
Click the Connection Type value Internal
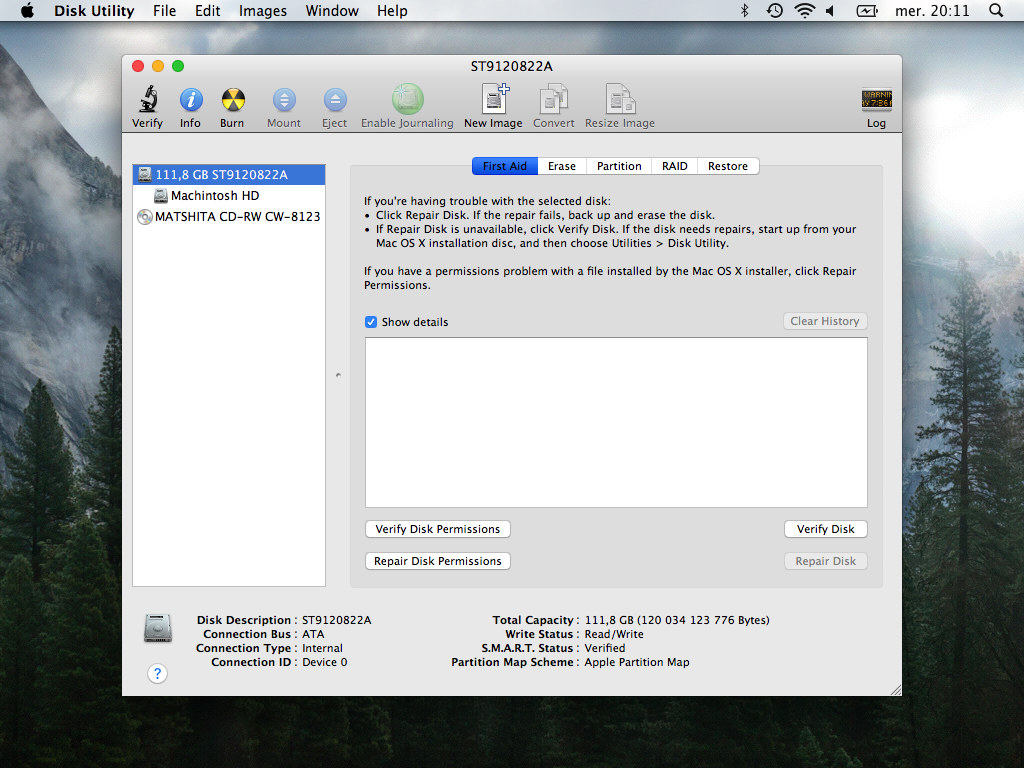tap(322, 648)
